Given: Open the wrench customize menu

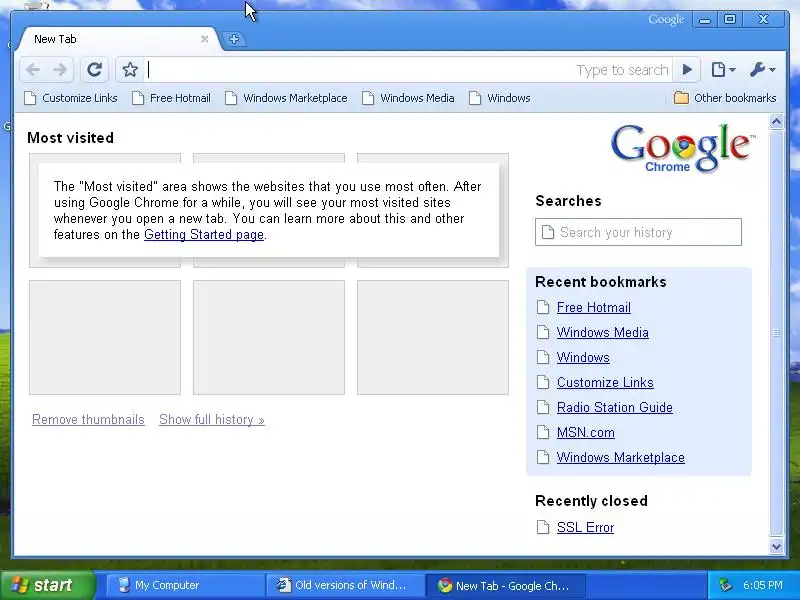Looking at the screenshot, I should [763, 69].
